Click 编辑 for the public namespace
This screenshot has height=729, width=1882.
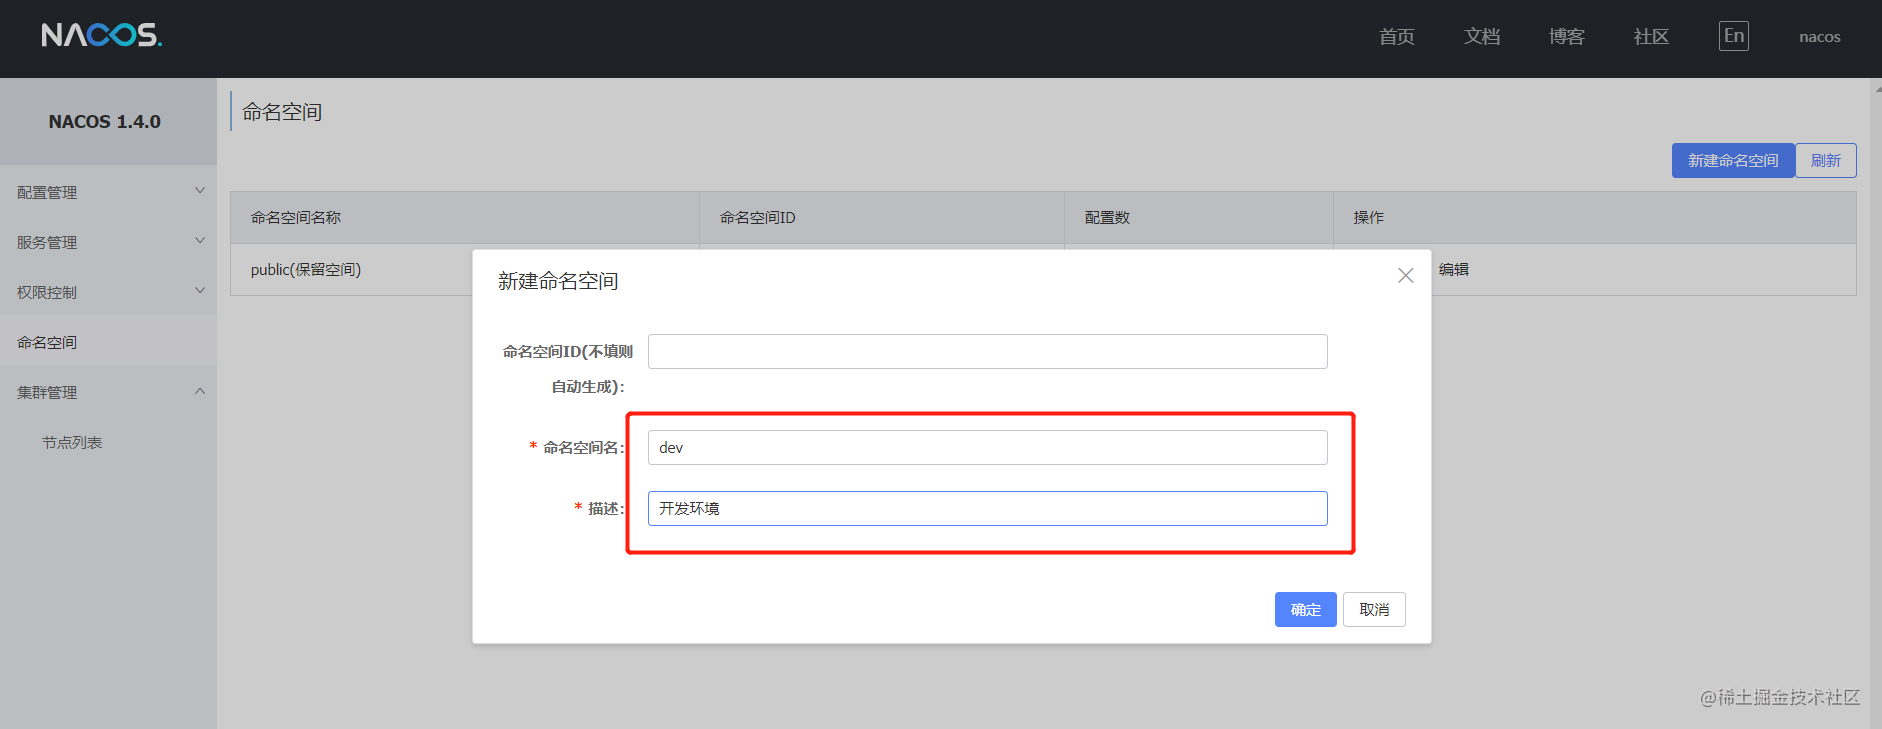click(x=1453, y=270)
